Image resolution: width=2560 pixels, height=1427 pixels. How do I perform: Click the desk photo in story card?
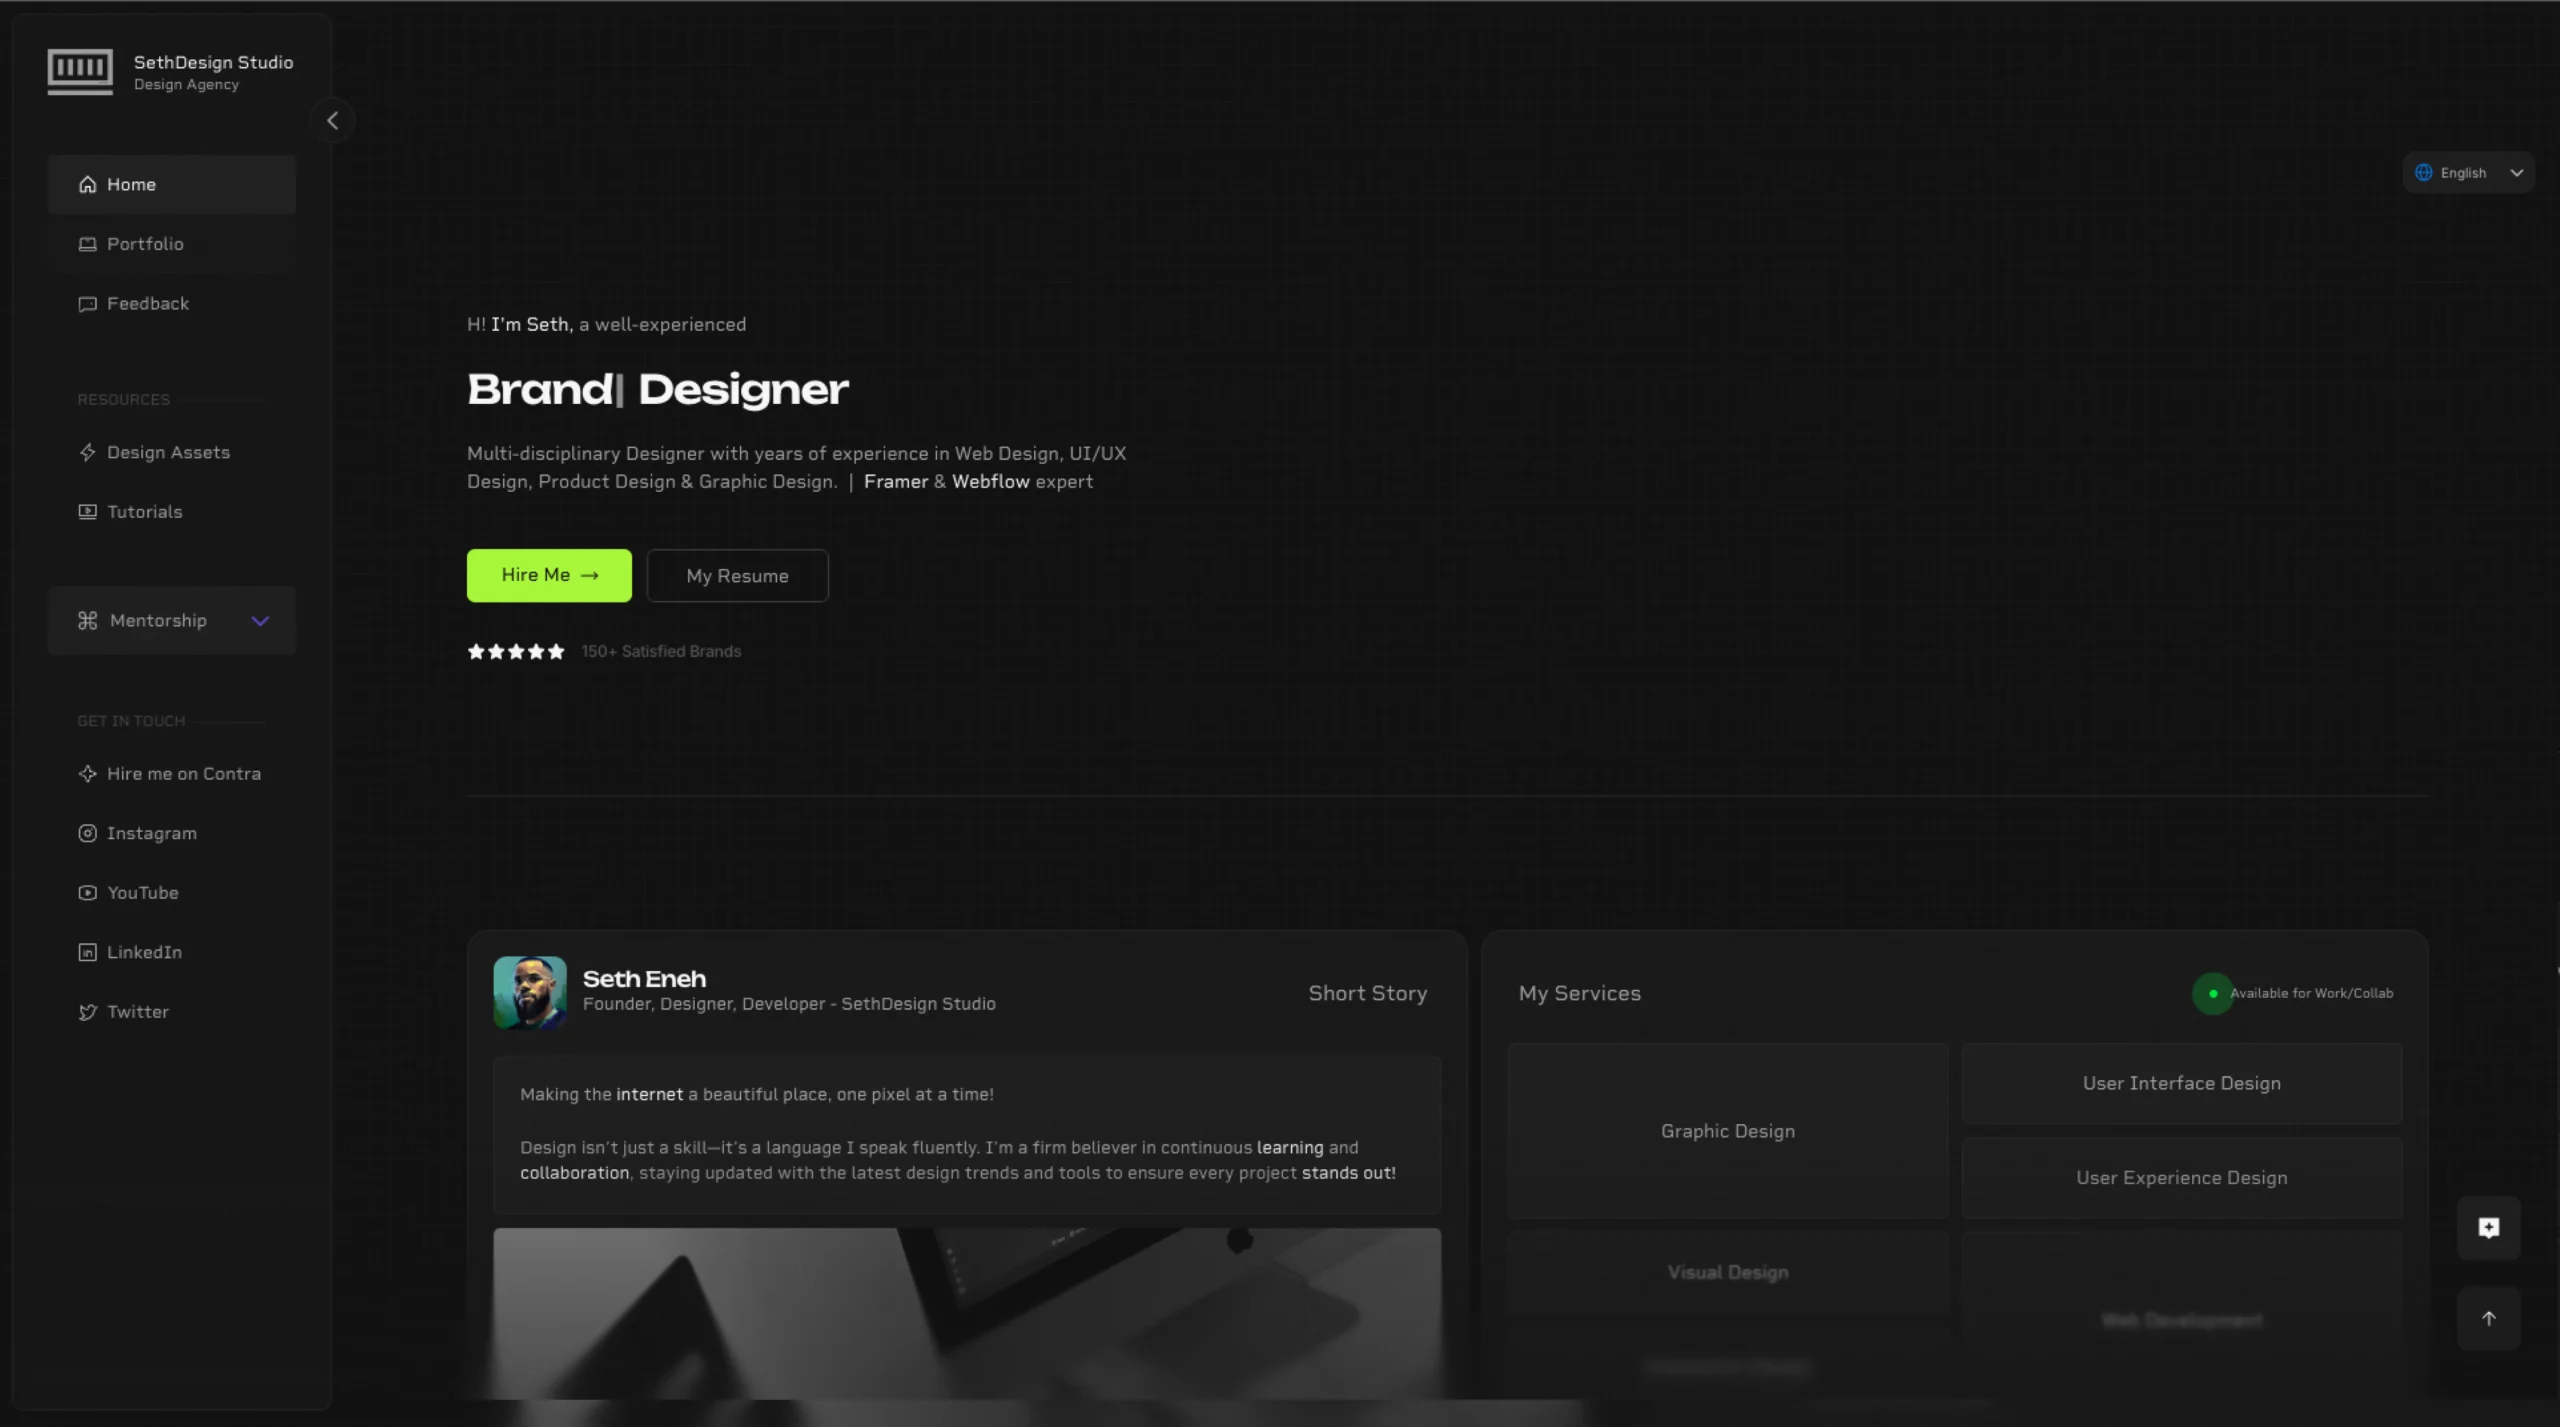pyautogui.click(x=967, y=1313)
